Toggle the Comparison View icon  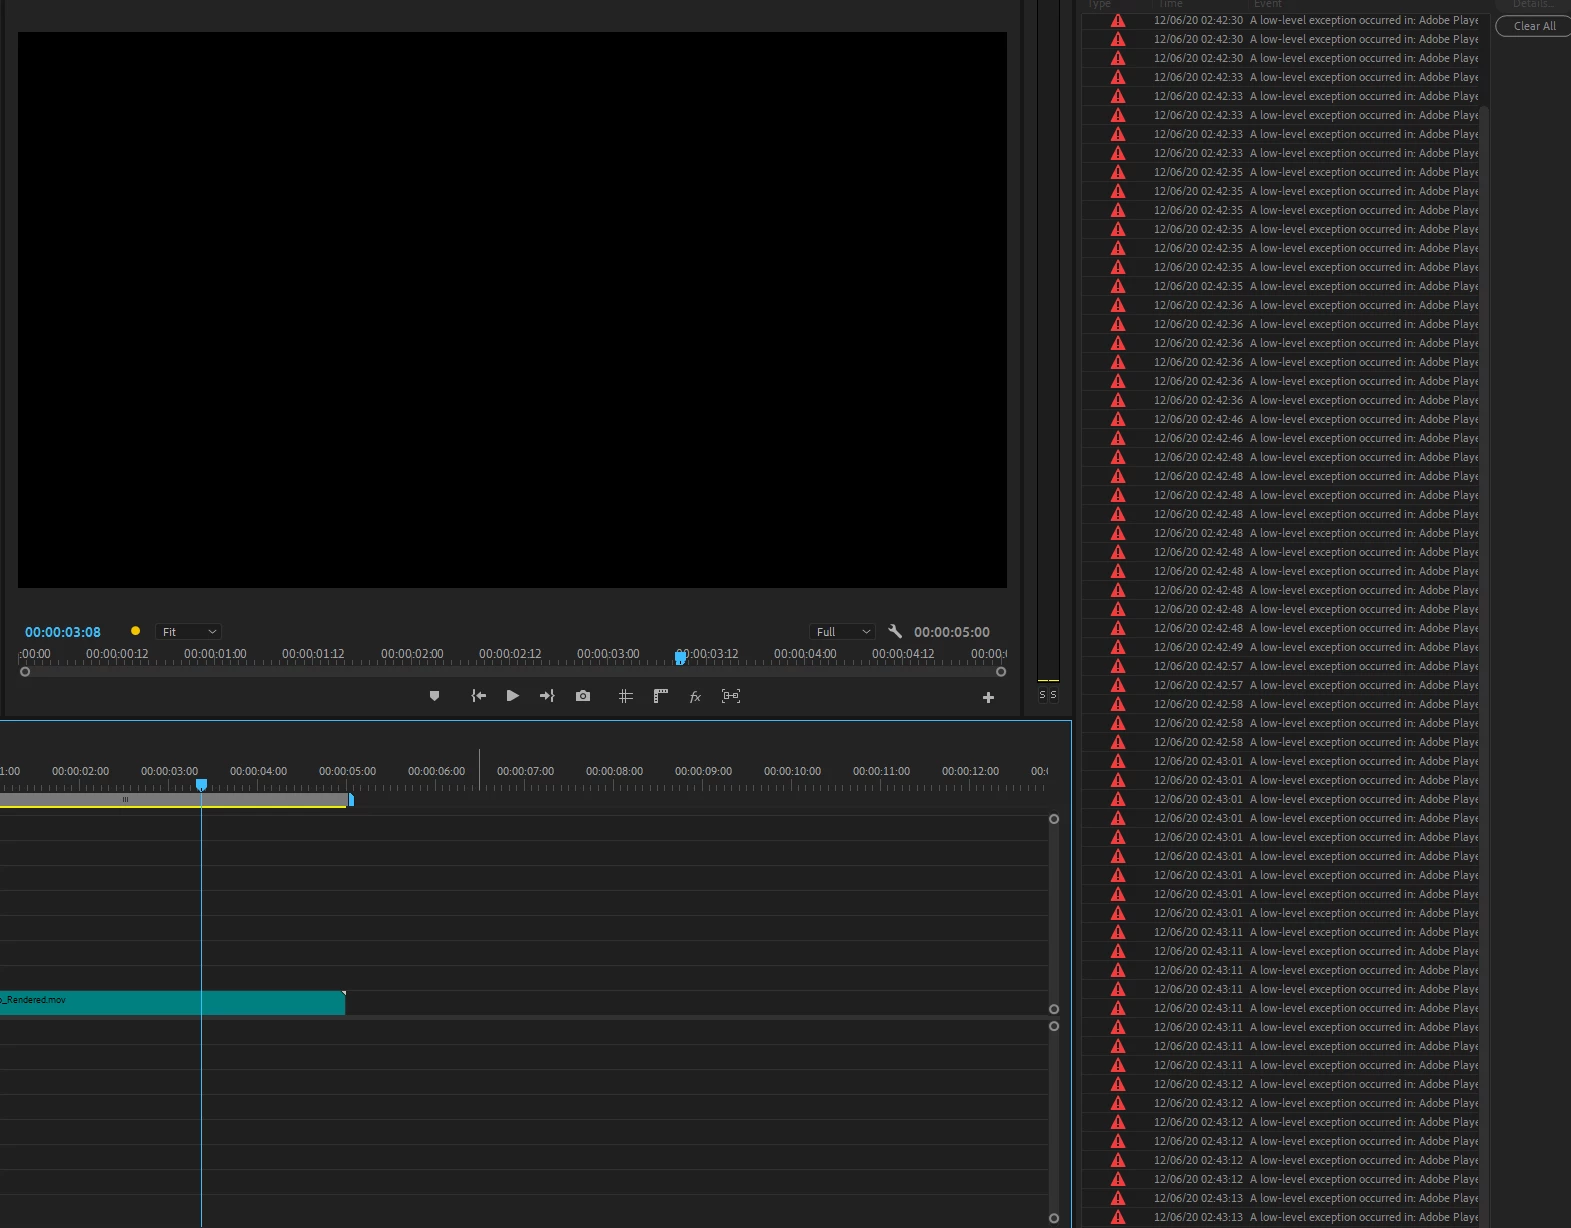pos(731,696)
